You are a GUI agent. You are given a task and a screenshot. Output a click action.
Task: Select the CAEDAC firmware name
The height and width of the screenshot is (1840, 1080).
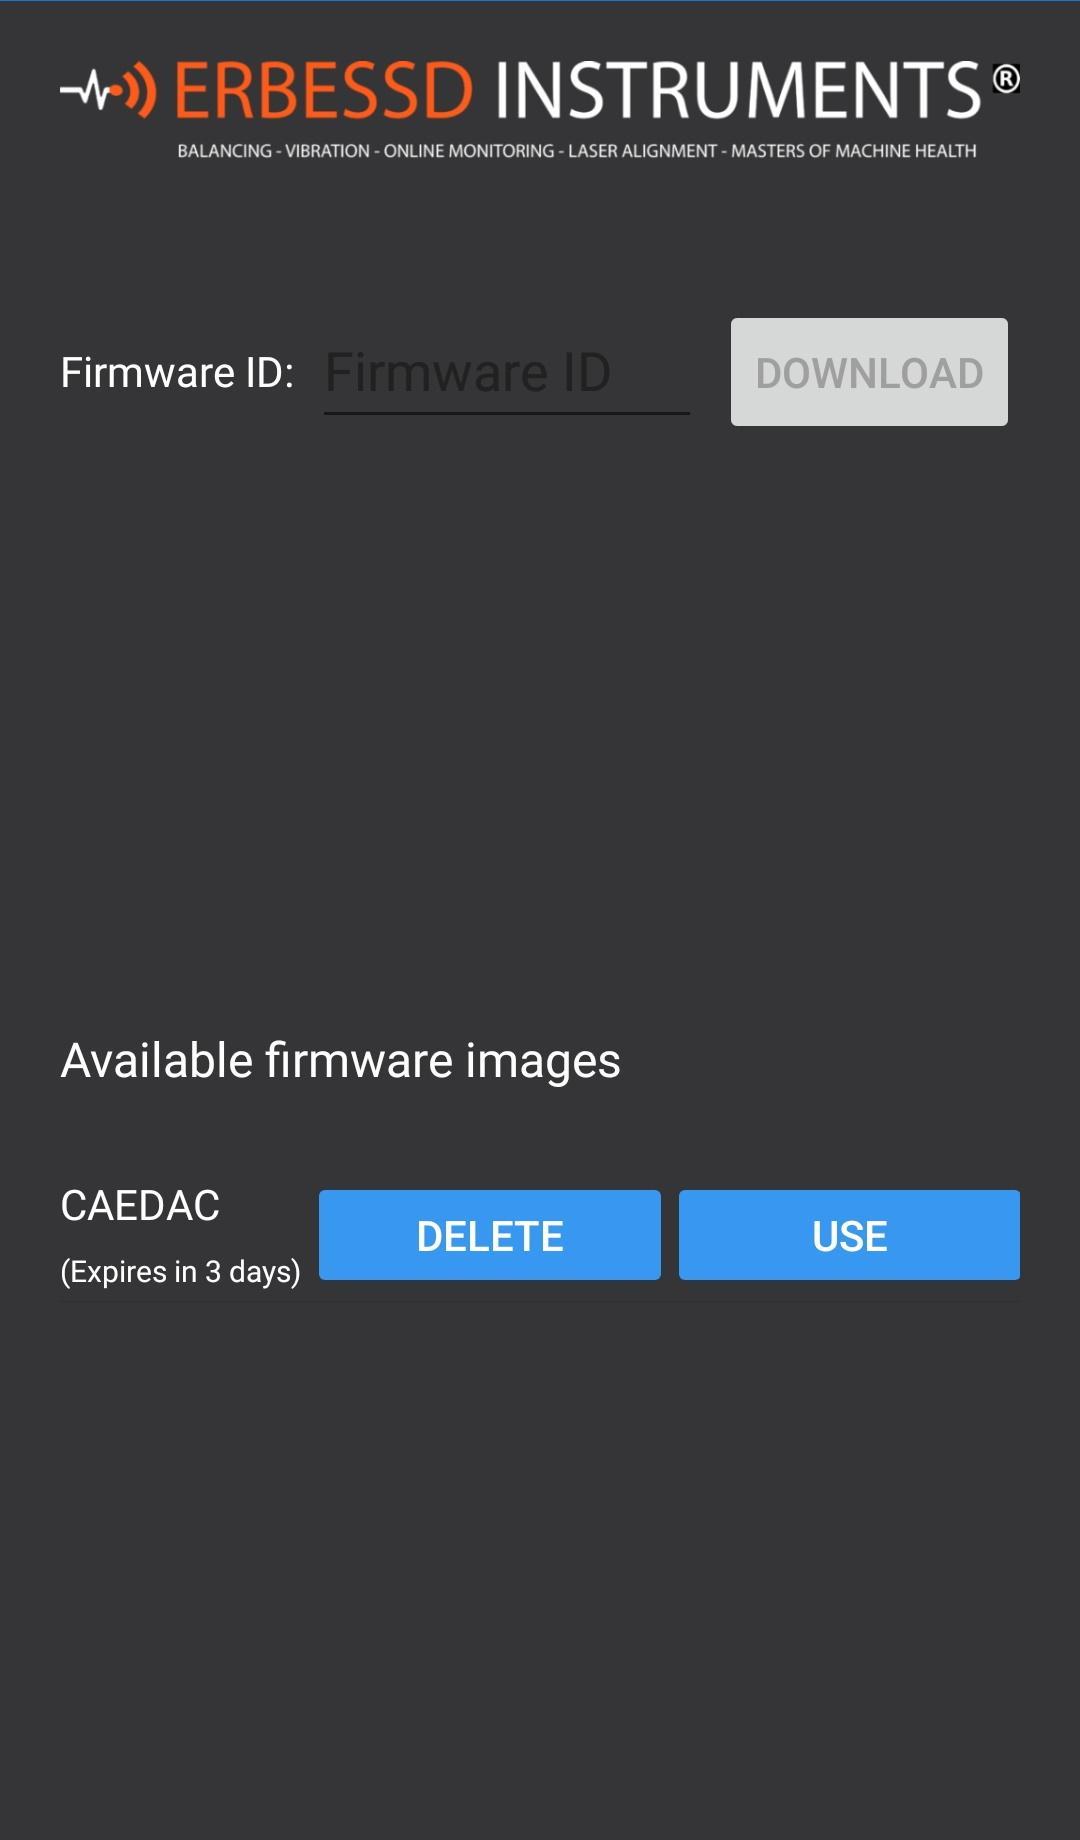(140, 1206)
